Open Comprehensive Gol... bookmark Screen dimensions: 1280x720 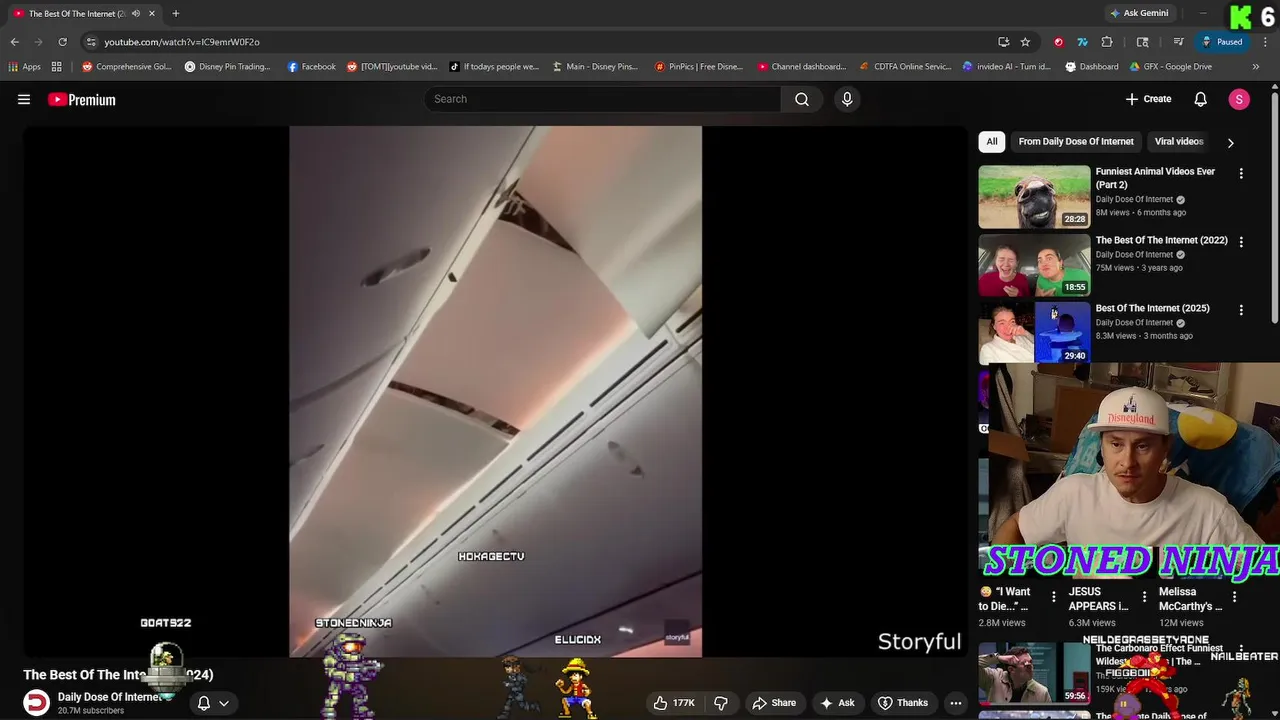pyautogui.click(x=127, y=67)
